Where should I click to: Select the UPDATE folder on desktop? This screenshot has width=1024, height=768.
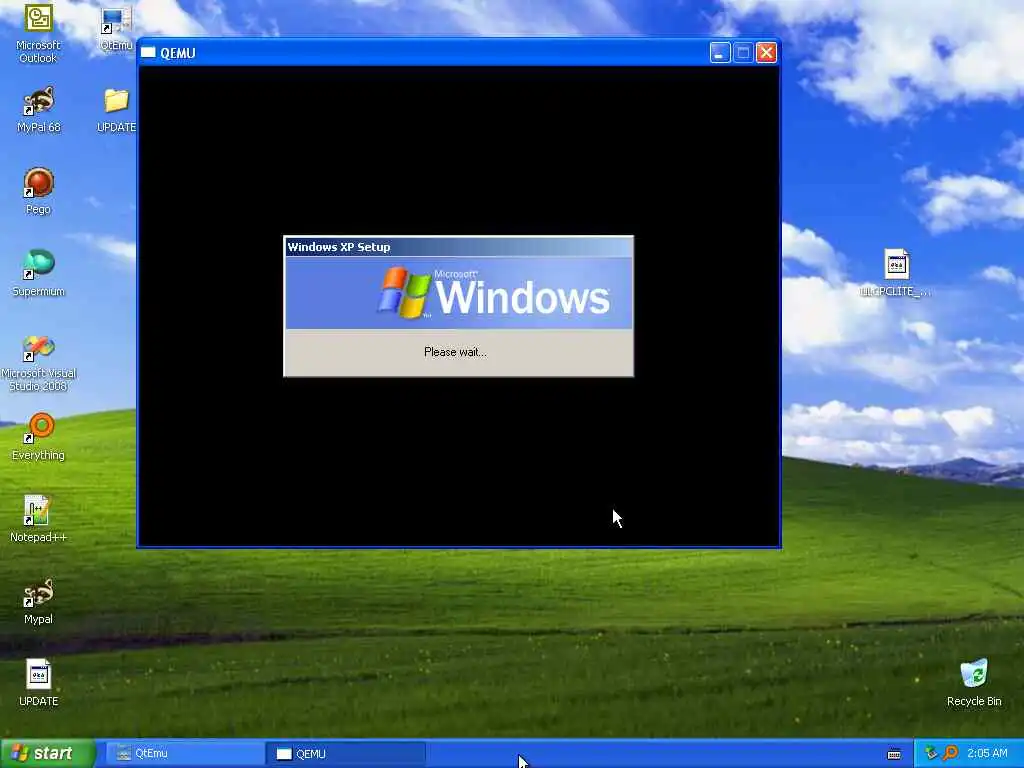tap(116, 109)
